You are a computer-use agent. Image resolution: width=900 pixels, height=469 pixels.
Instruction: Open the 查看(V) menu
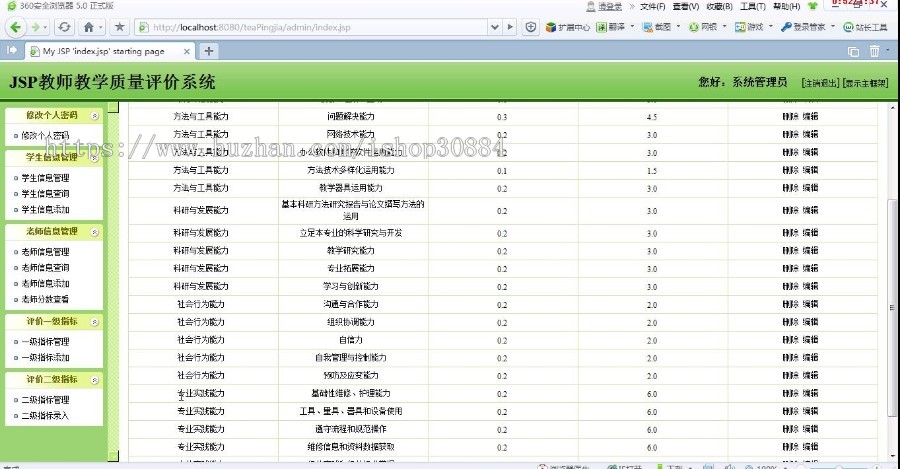[x=686, y=6]
